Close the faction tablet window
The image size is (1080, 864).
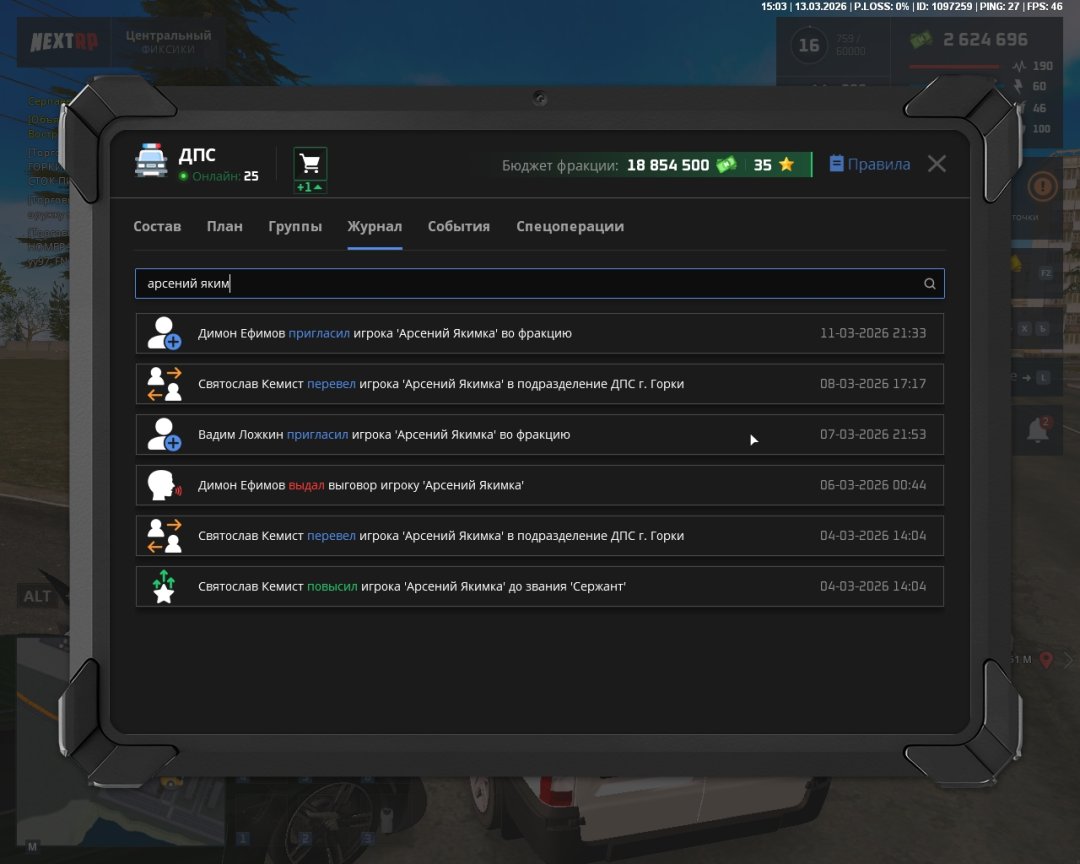[936, 164]
